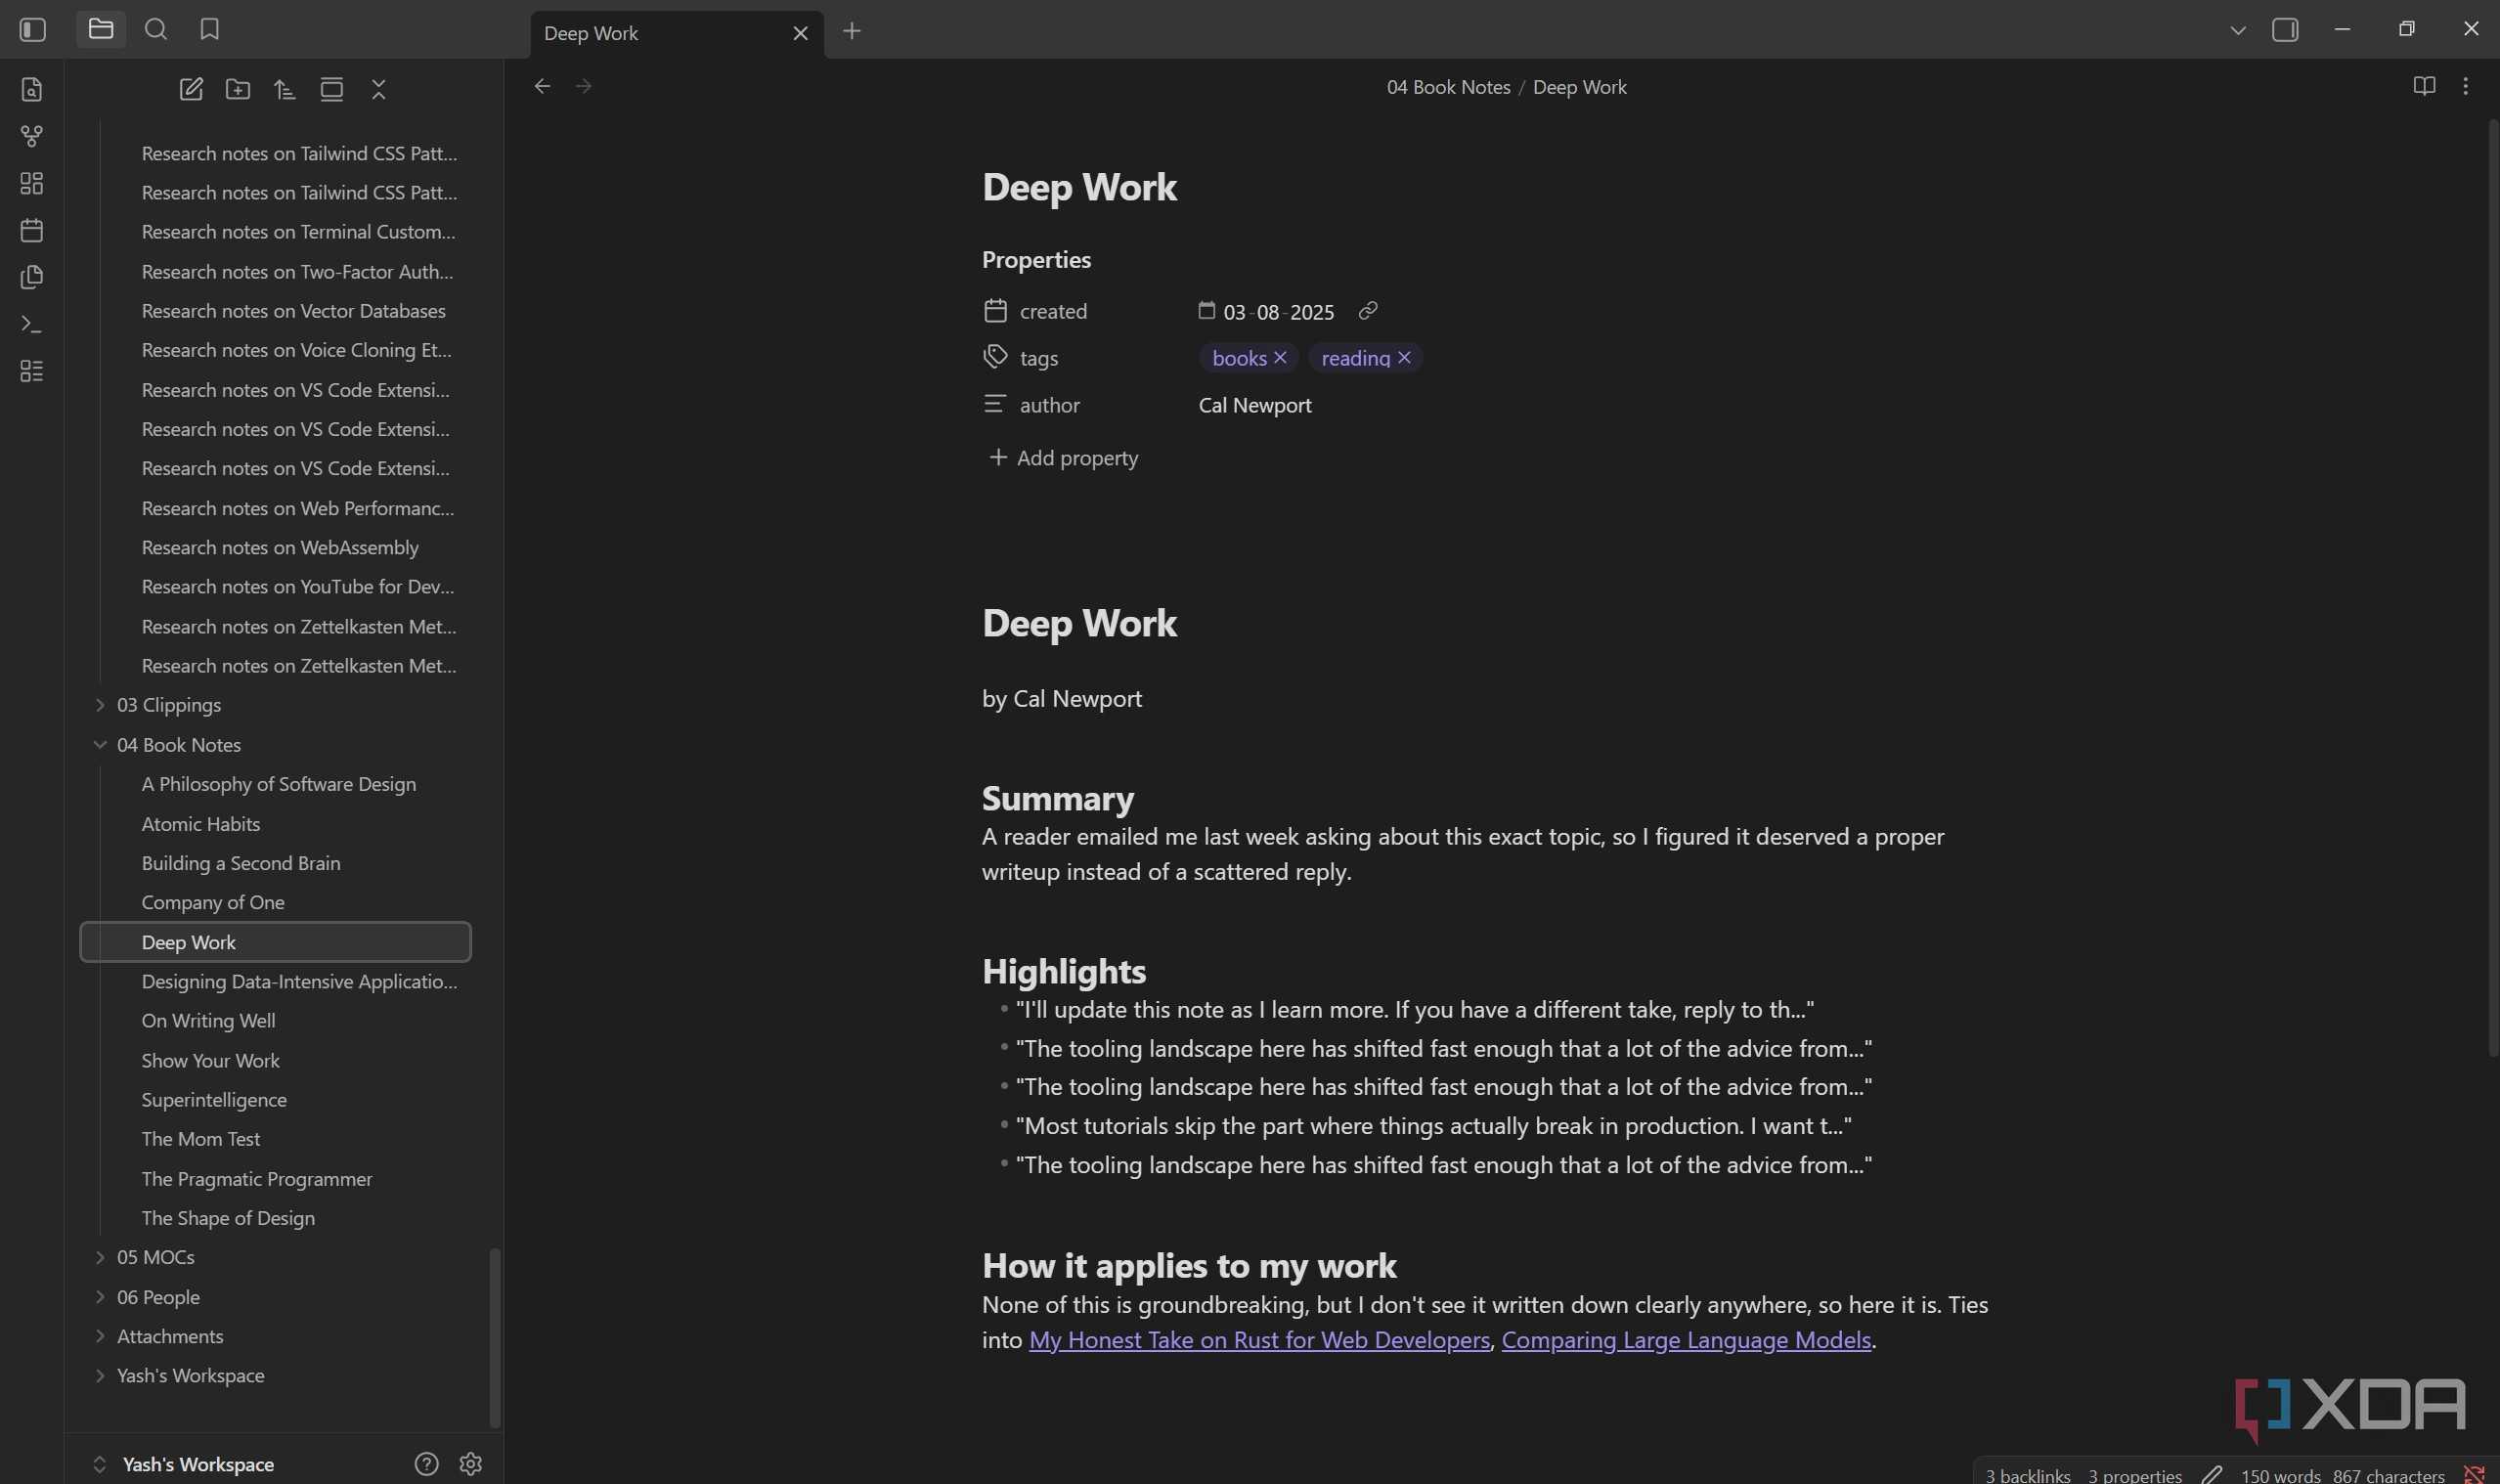This screenshot has width=2500, height=1484.
Task: Auto-reveal current file icon
Action: 332,89
